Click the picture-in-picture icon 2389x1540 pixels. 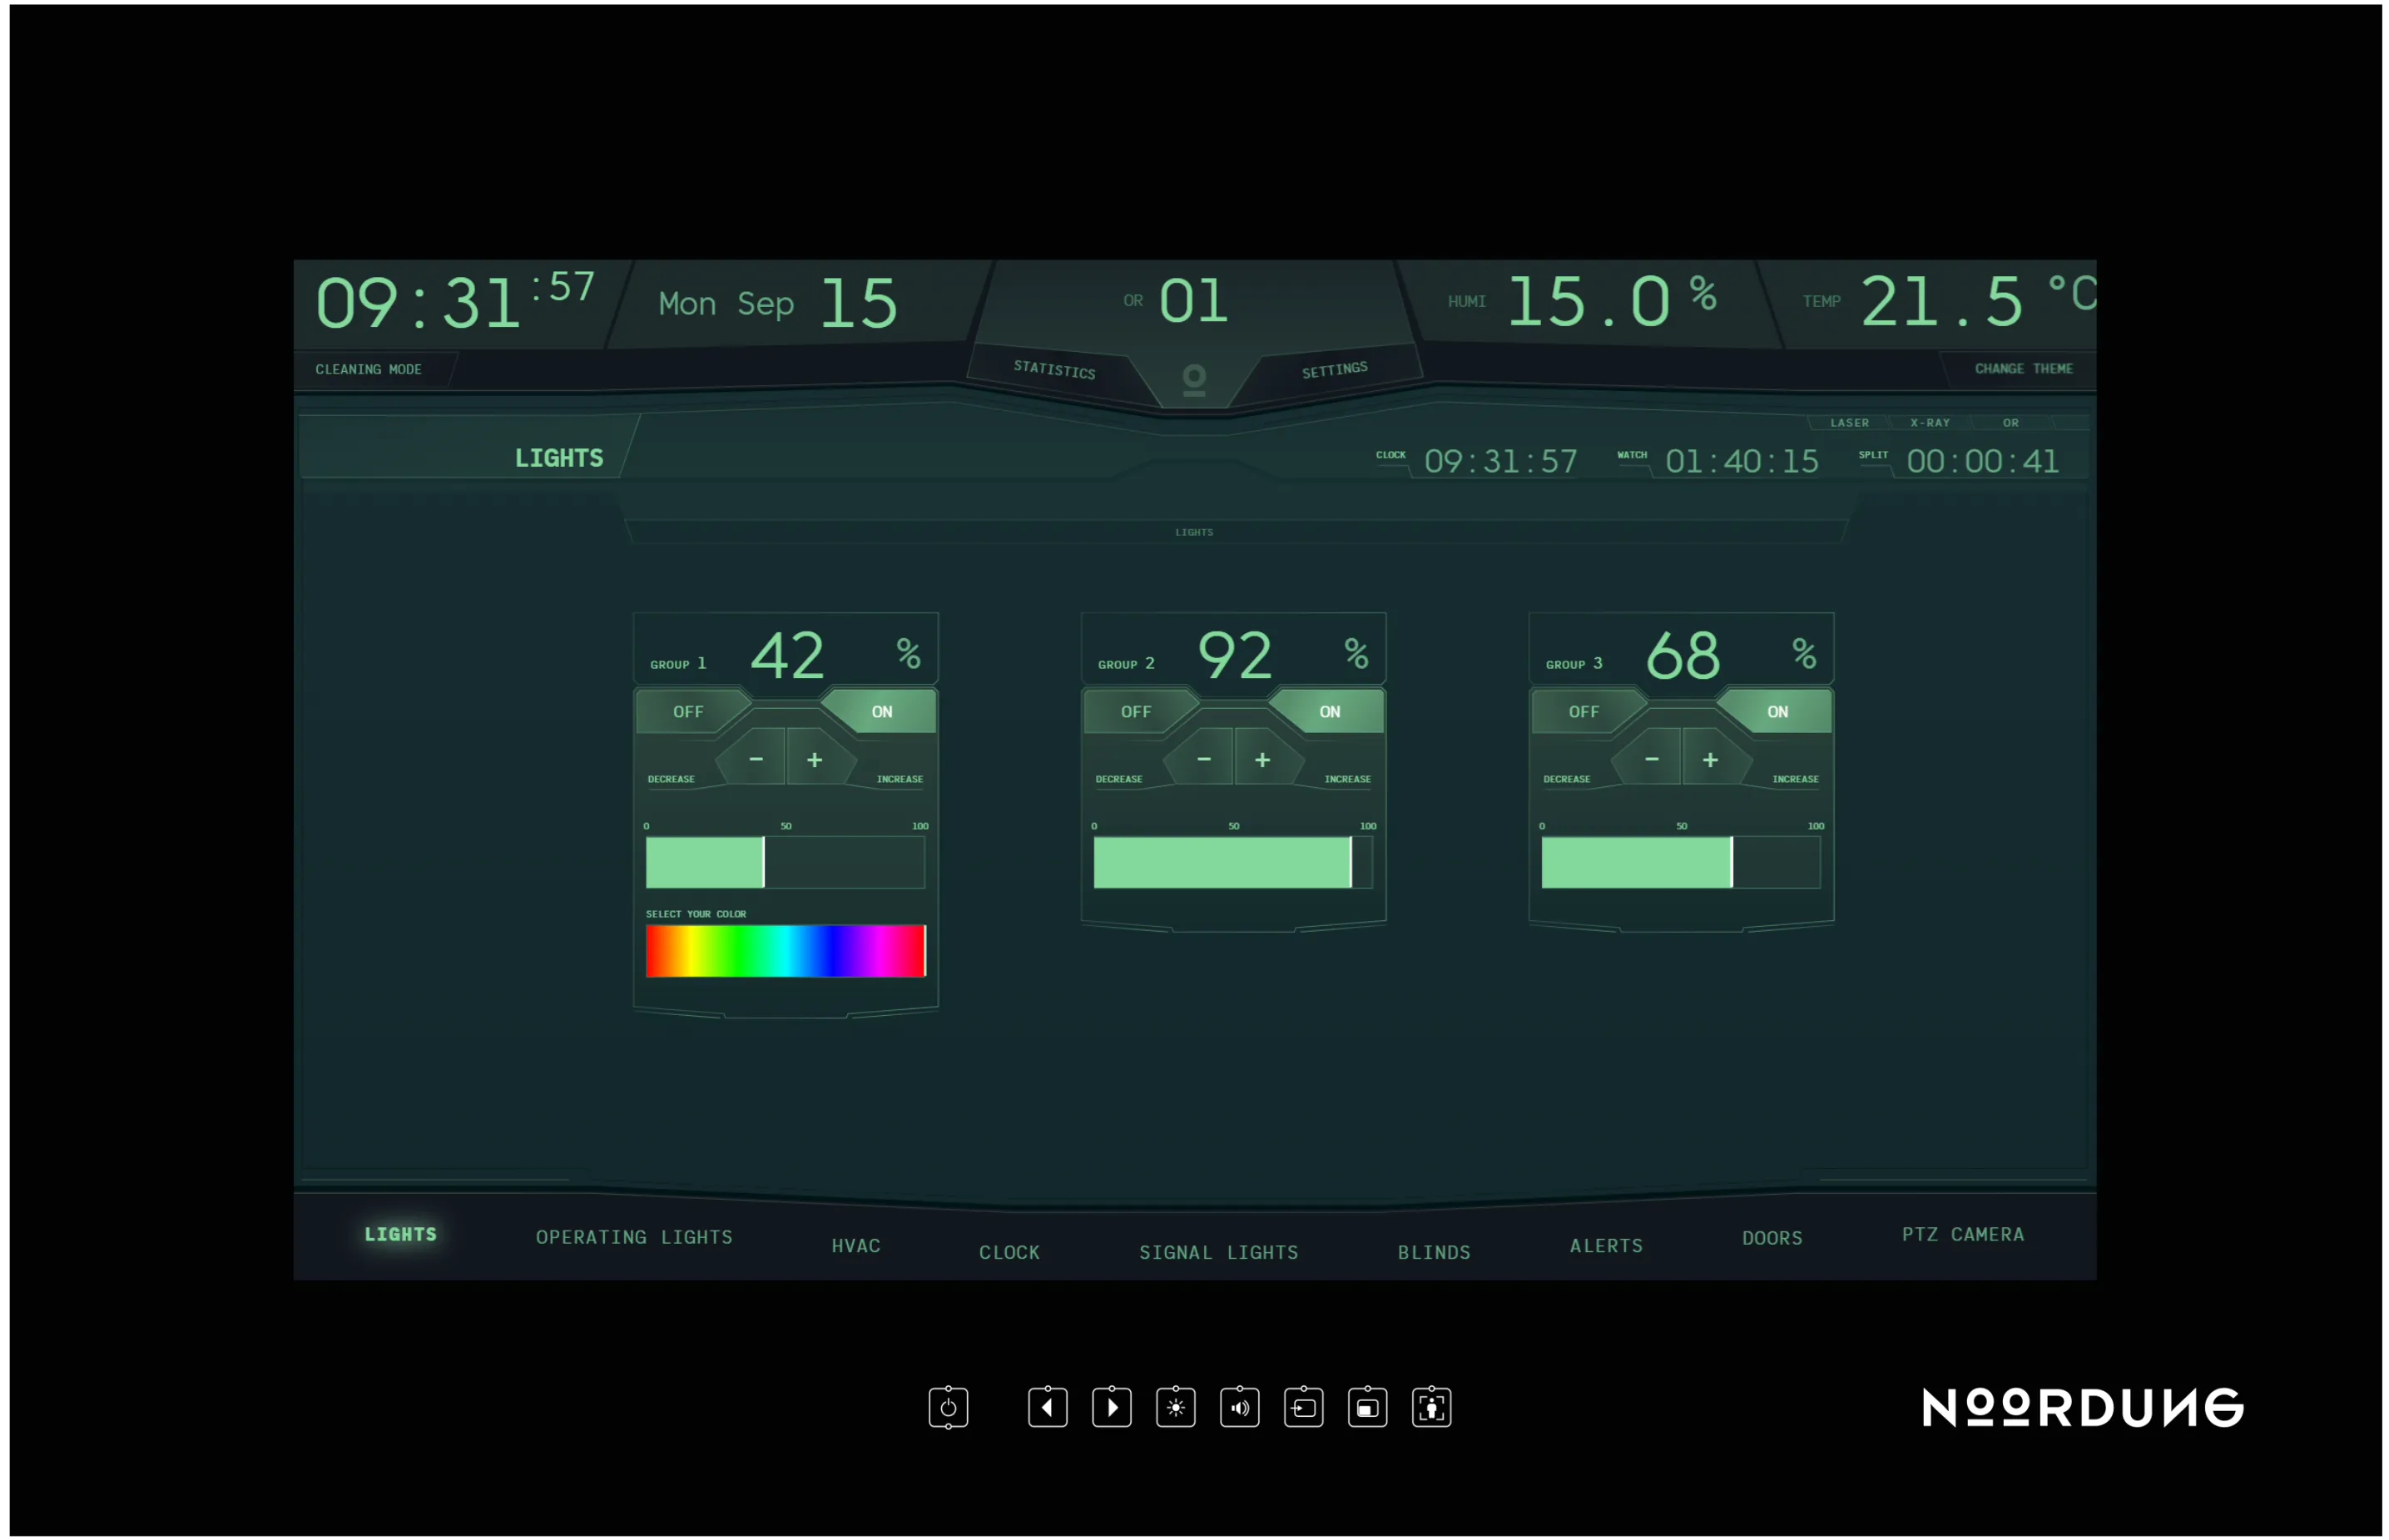pyautogui.click(x=1367, y=1408)
